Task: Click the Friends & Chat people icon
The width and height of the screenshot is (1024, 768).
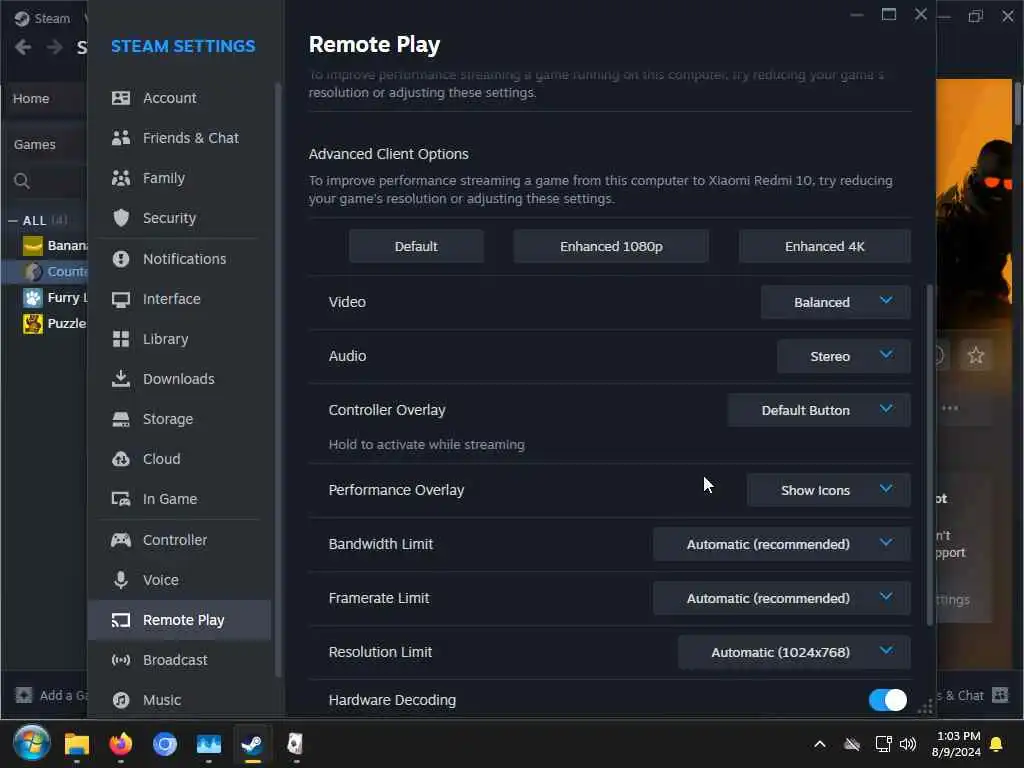Action: 121,138
